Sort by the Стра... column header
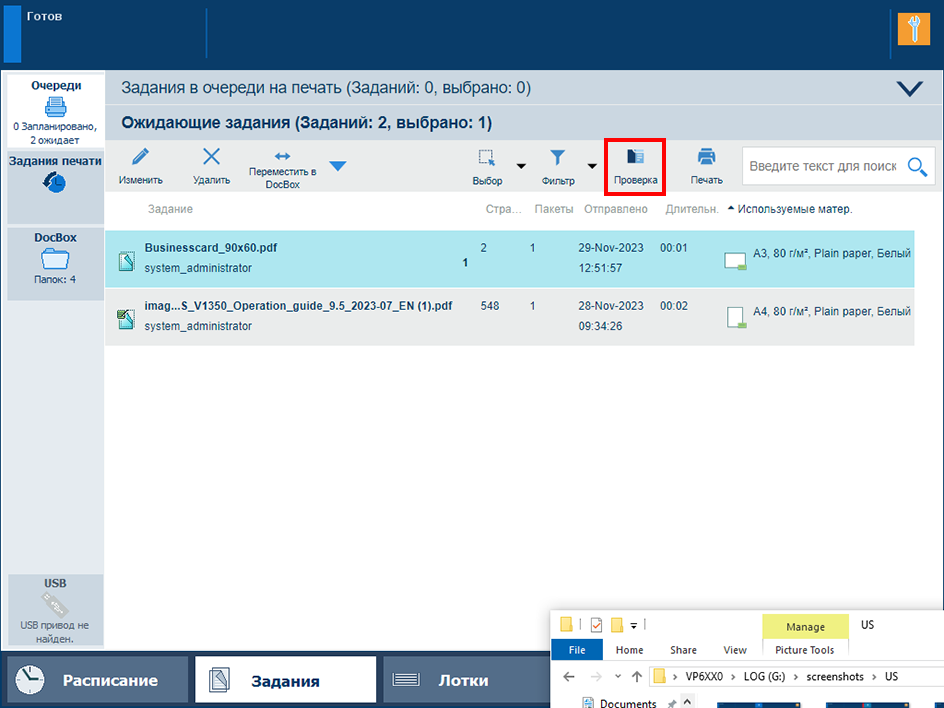Image resolution: width=944 pixels, height=708 pixels. 503,209
